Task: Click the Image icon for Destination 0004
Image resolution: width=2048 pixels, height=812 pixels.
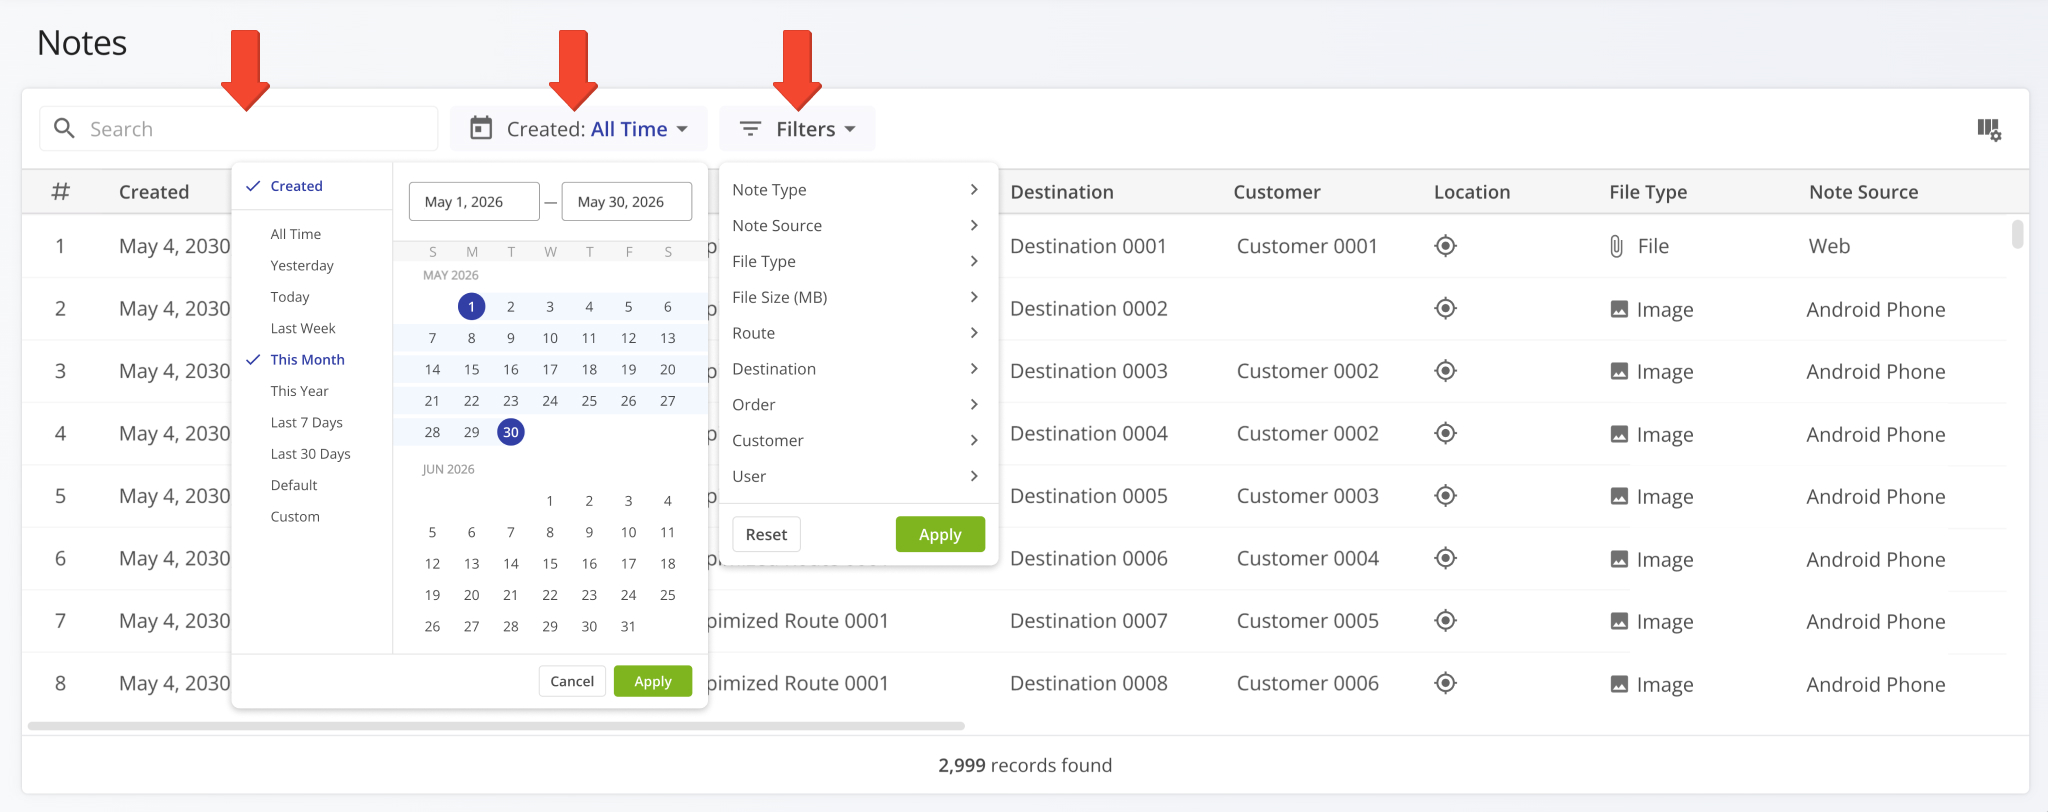Action: coord(1619,434)
